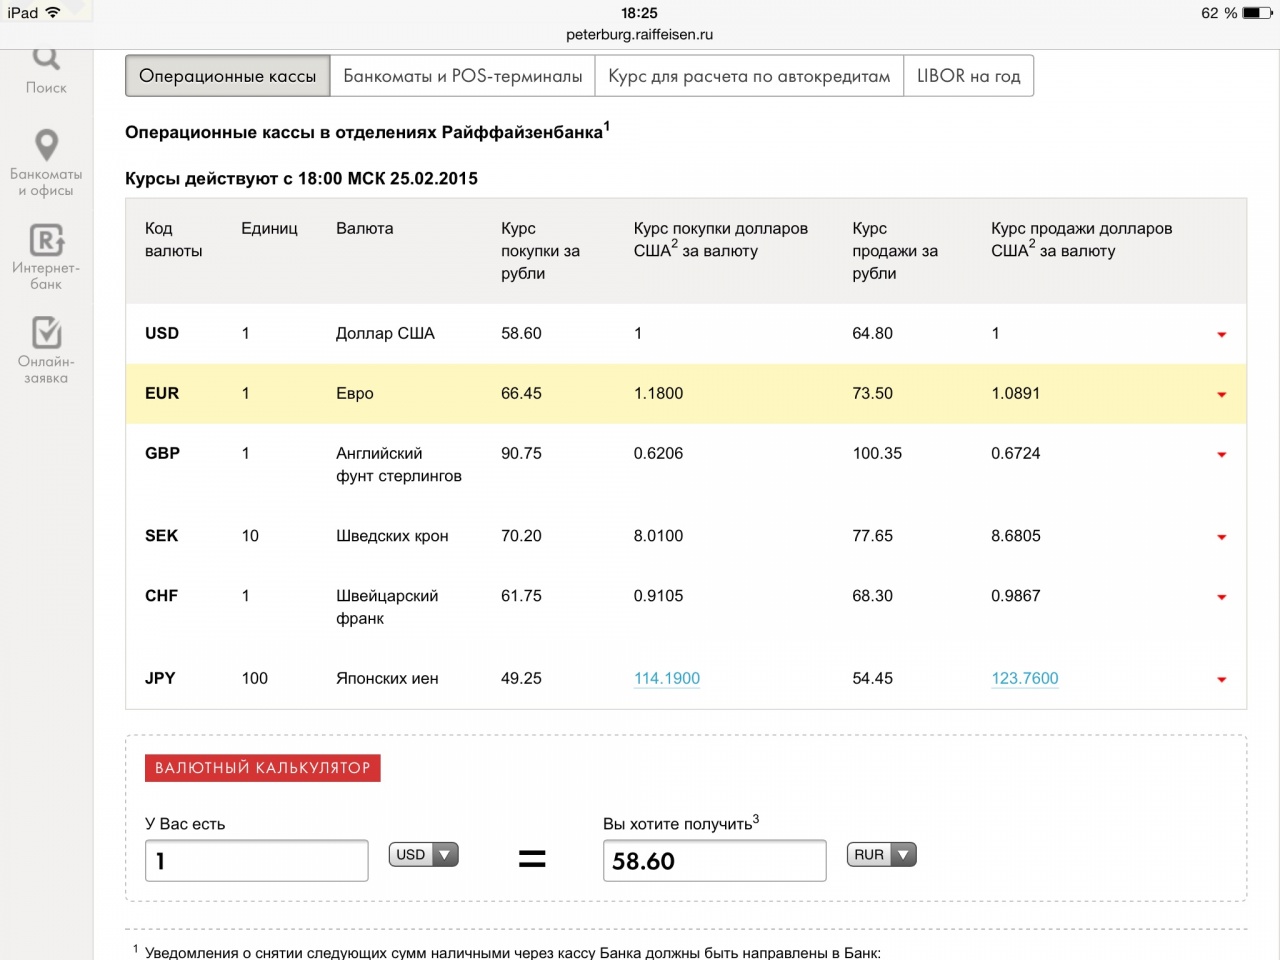1280x960 pixels.
Task: Click CHF cross rate 0.9105
Action: [x=658, y=596]
